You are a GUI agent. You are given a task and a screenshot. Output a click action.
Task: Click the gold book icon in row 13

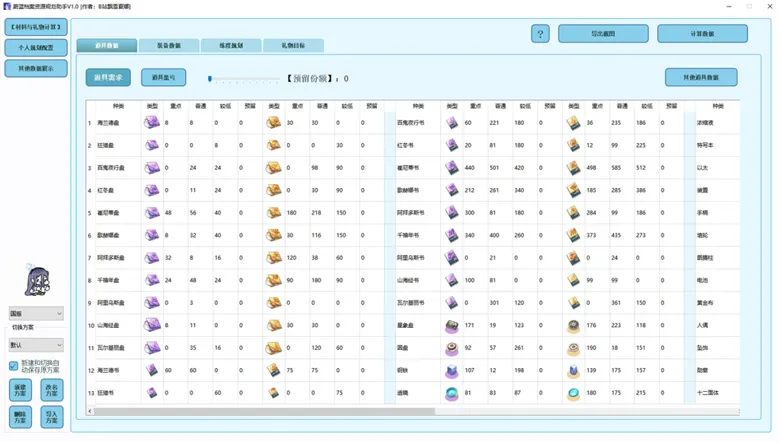(274, 393)
